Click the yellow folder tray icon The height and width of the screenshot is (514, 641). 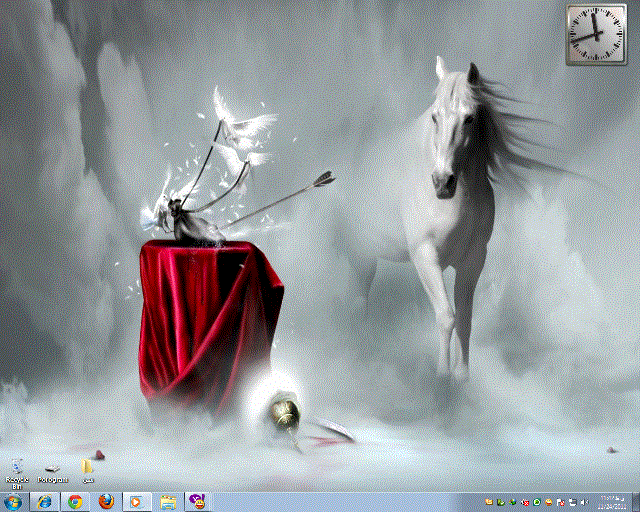[489, 502]
